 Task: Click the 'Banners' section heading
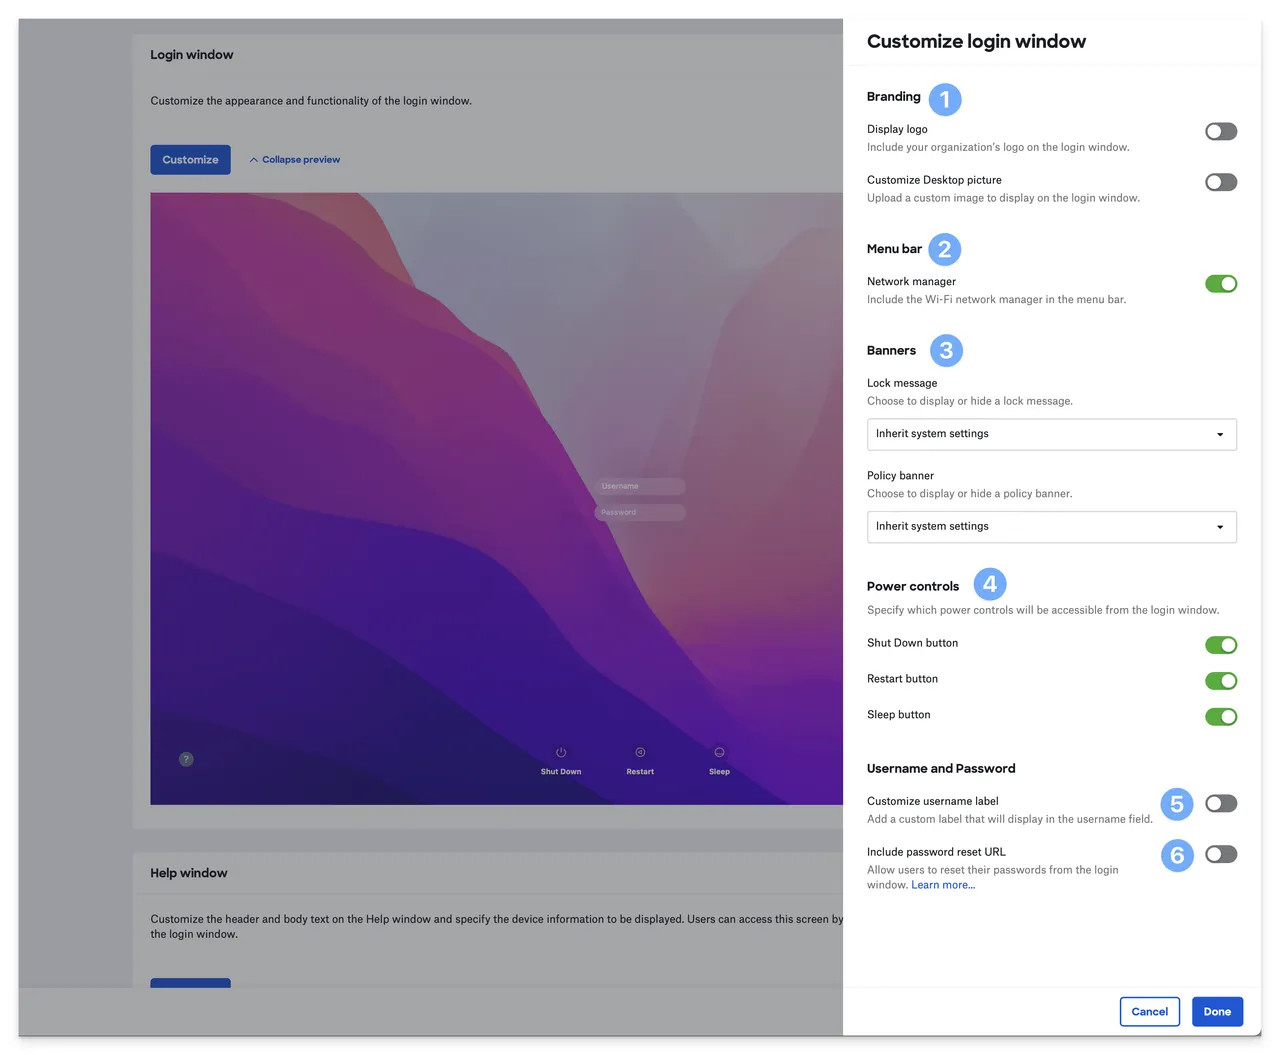coord(891,351)
